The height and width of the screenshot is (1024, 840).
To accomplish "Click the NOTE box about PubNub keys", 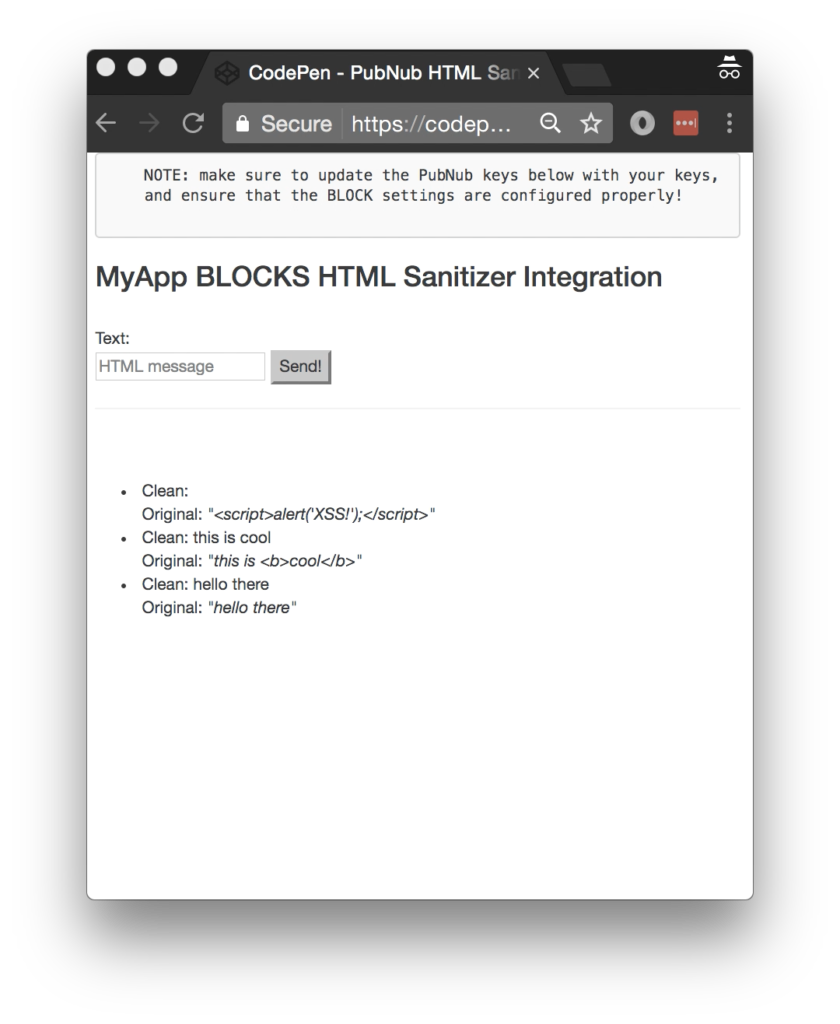I will click(x=417, y=195).
